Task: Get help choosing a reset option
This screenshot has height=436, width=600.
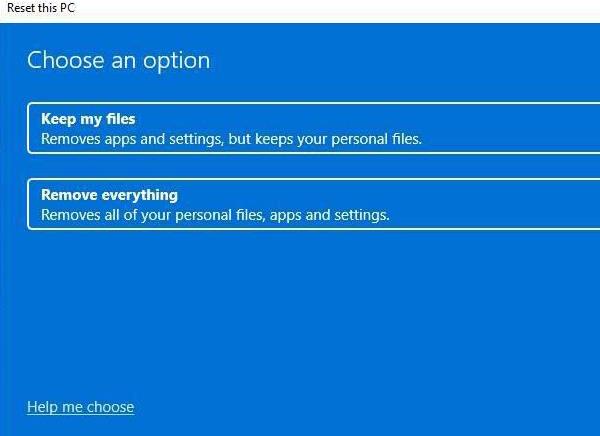Action: pyautogui.click(x=80, y=407)
